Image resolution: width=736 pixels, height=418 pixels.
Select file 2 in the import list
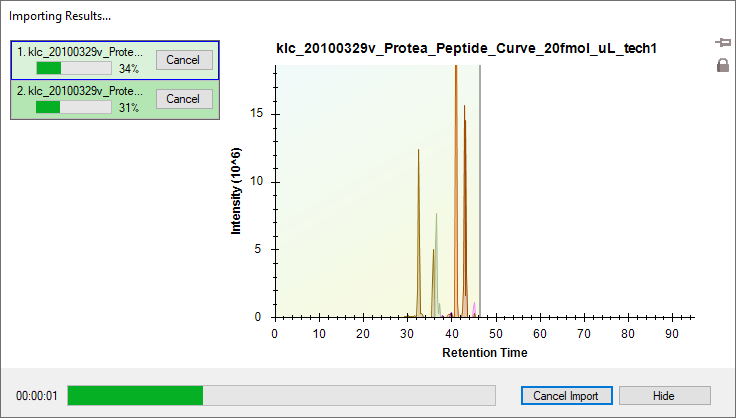click(x=115, y=99)
